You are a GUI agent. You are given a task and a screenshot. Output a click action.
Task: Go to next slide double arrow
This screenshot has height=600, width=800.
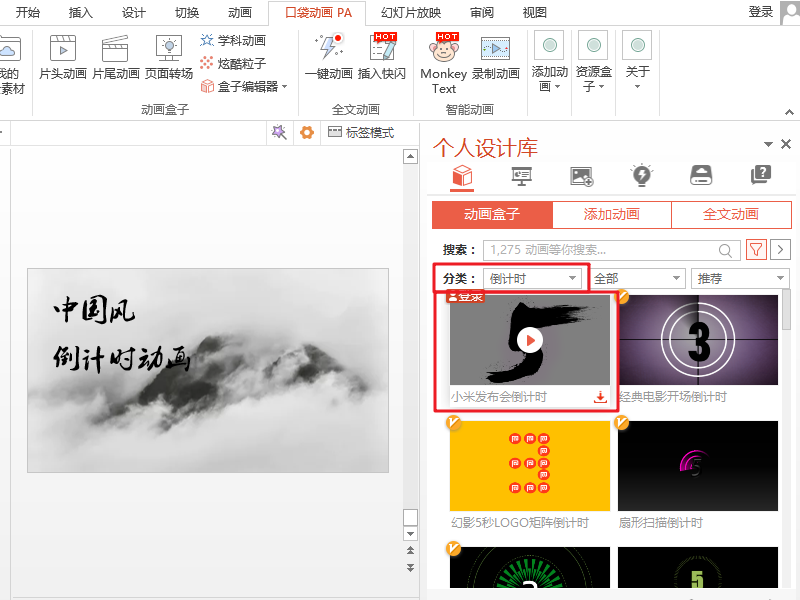pyautogui.click(x=410, y=567)
